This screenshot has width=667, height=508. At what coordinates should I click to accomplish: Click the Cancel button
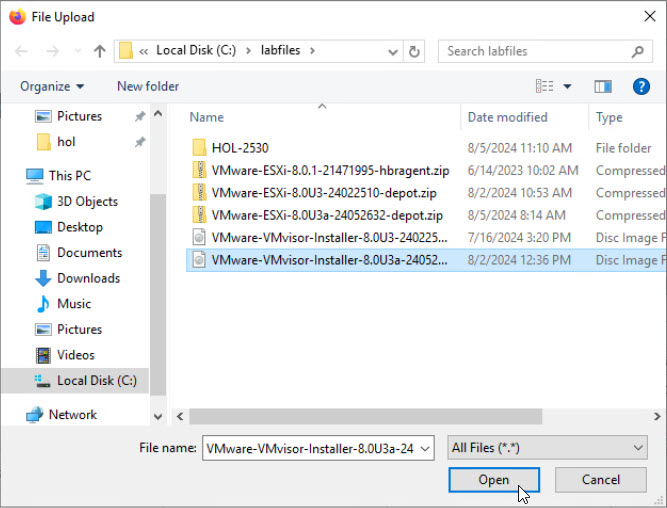(x=601, y=480)
